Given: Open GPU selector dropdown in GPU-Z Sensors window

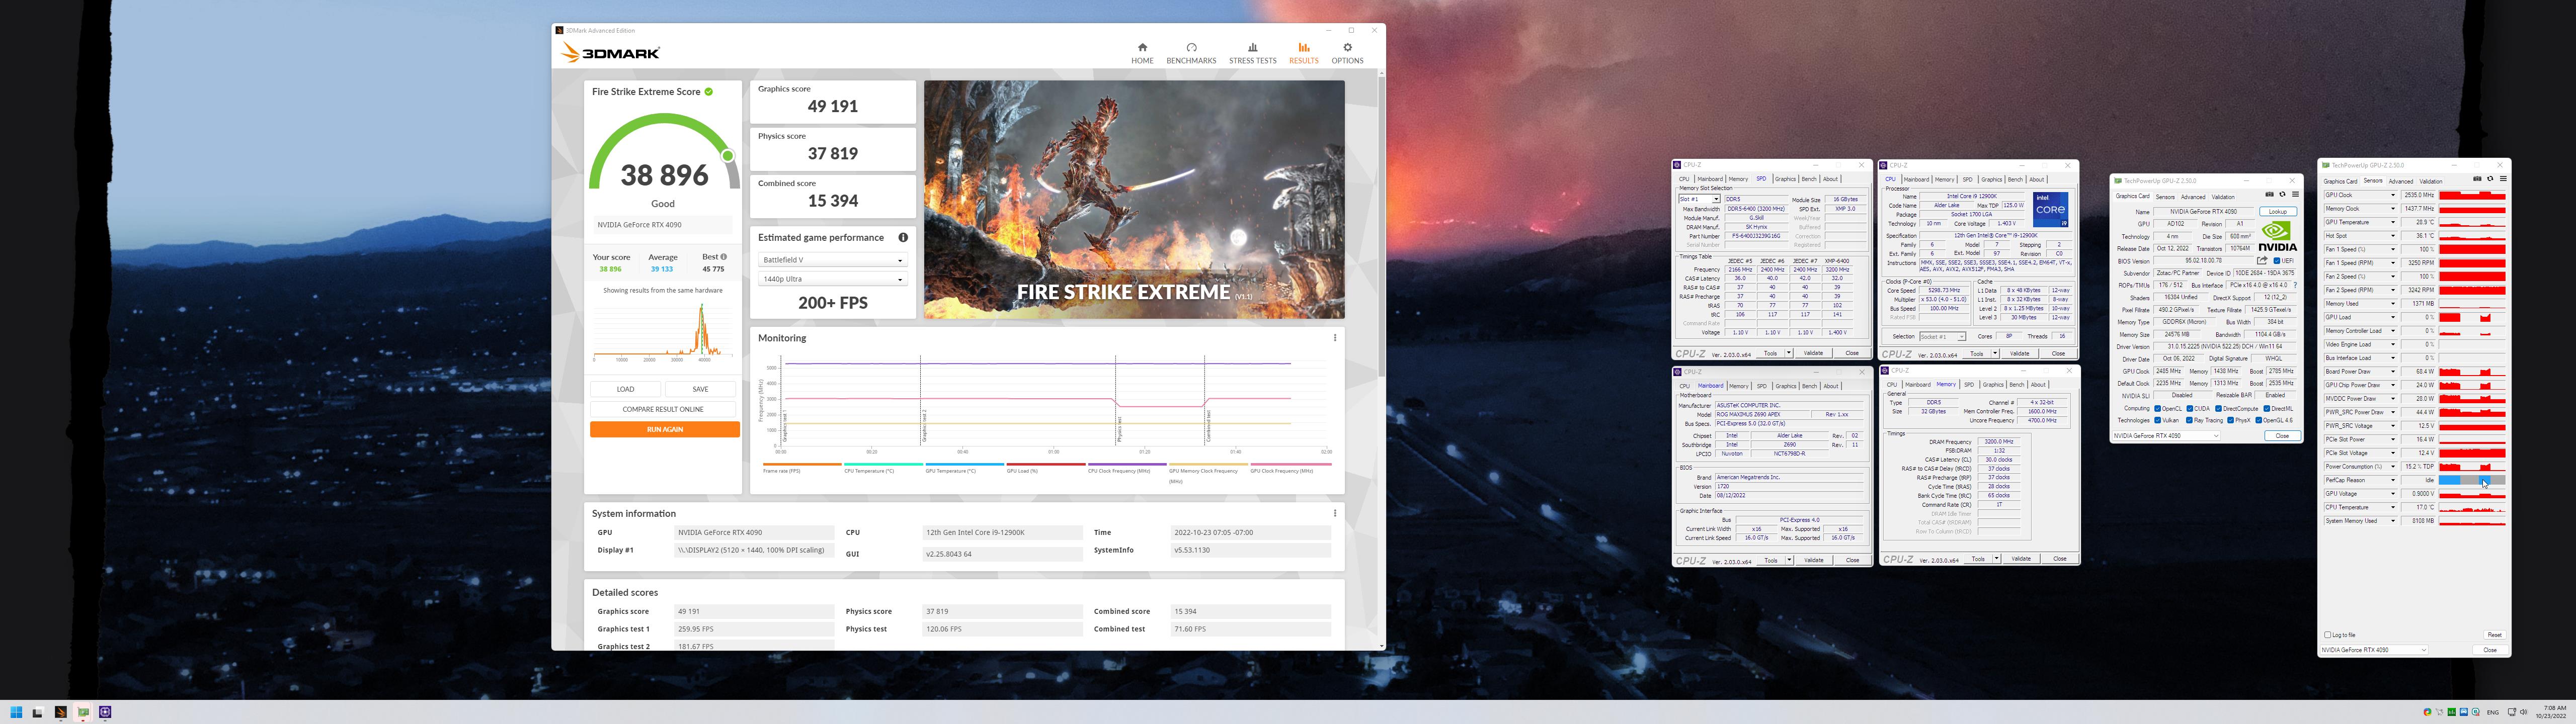Looking at the screenshot, I should click(x=2374, y=650).
